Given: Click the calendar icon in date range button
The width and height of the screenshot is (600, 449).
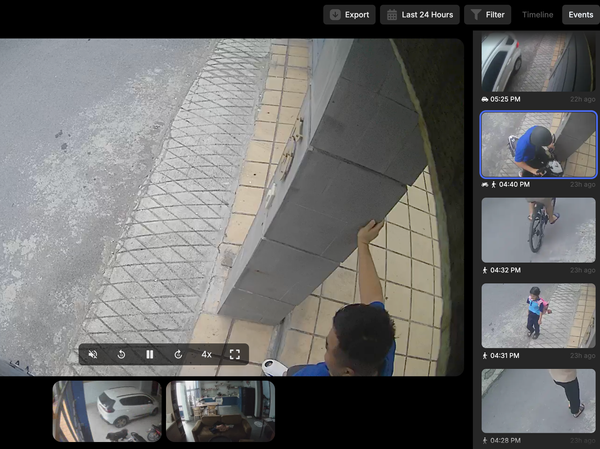Looking at the screenshot, I should tap(392, 15).
